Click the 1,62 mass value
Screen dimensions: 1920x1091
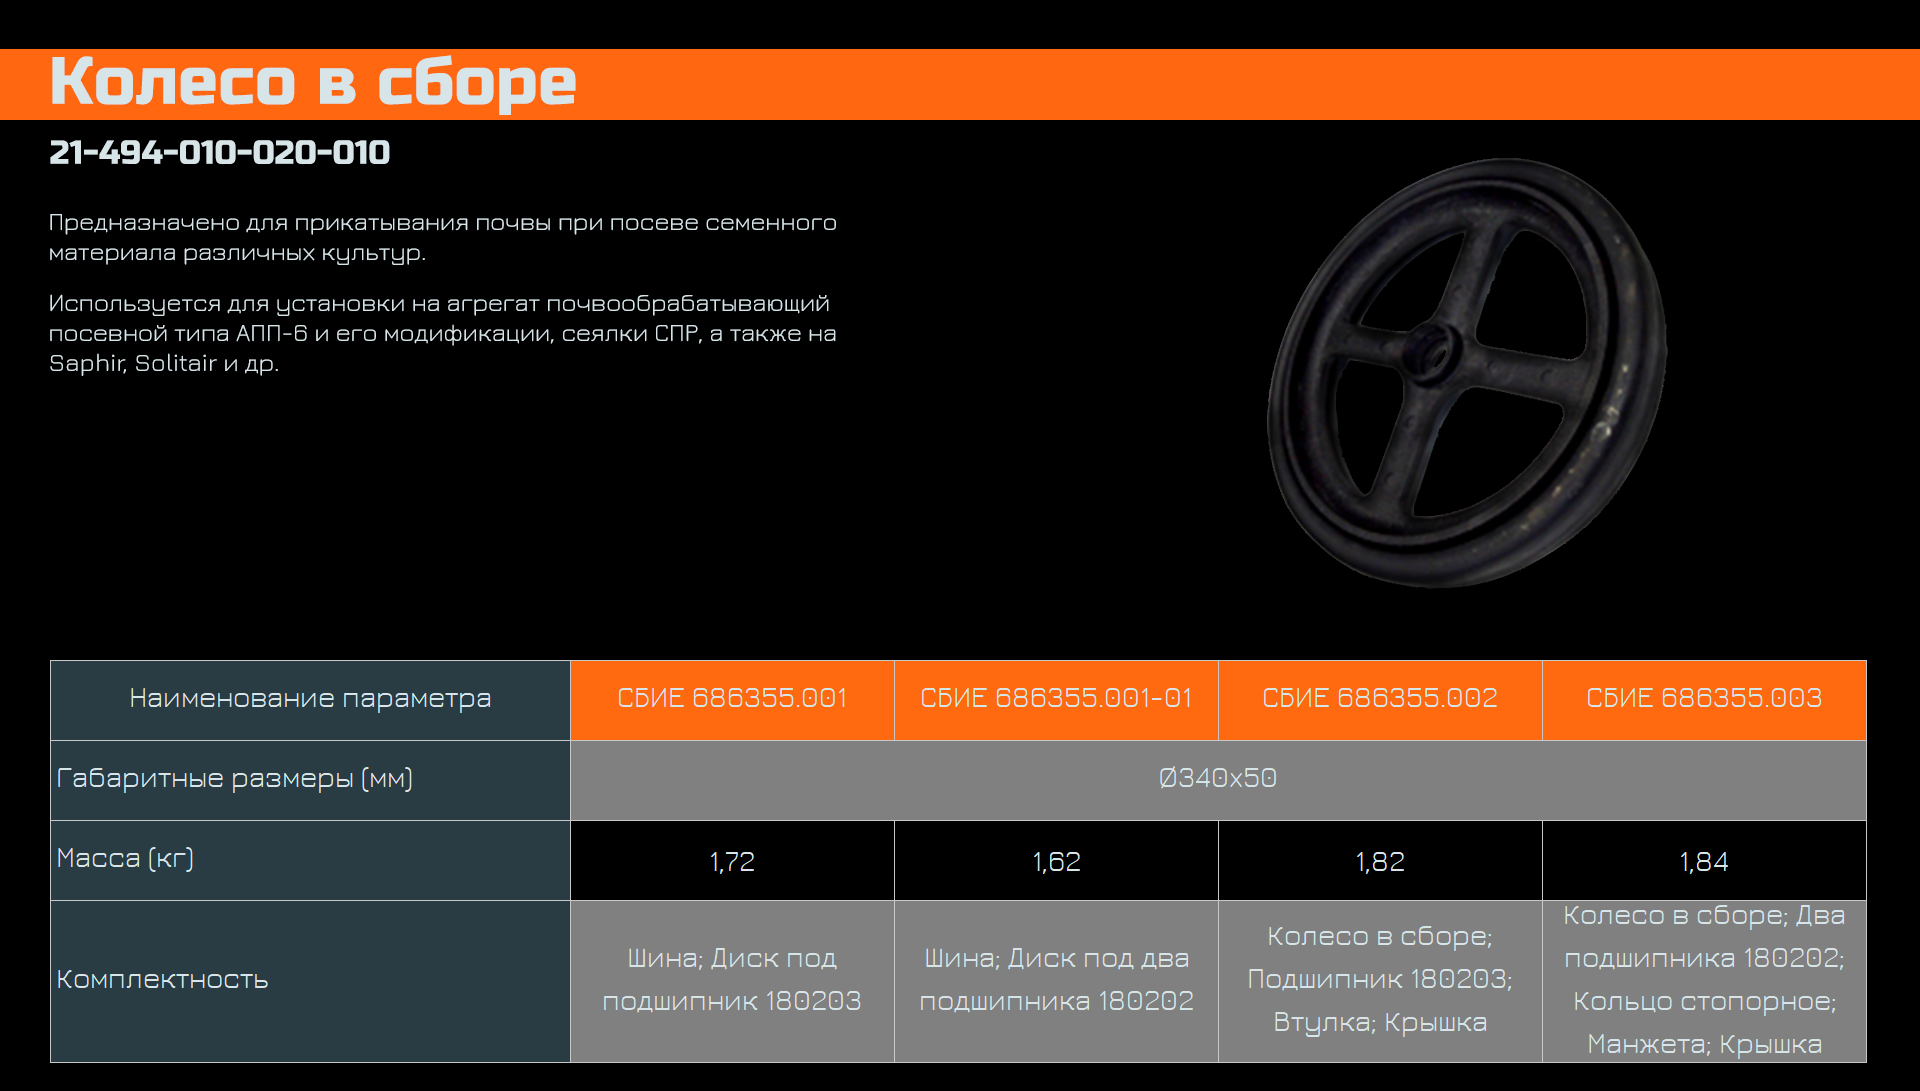(x=1056, y=861)
